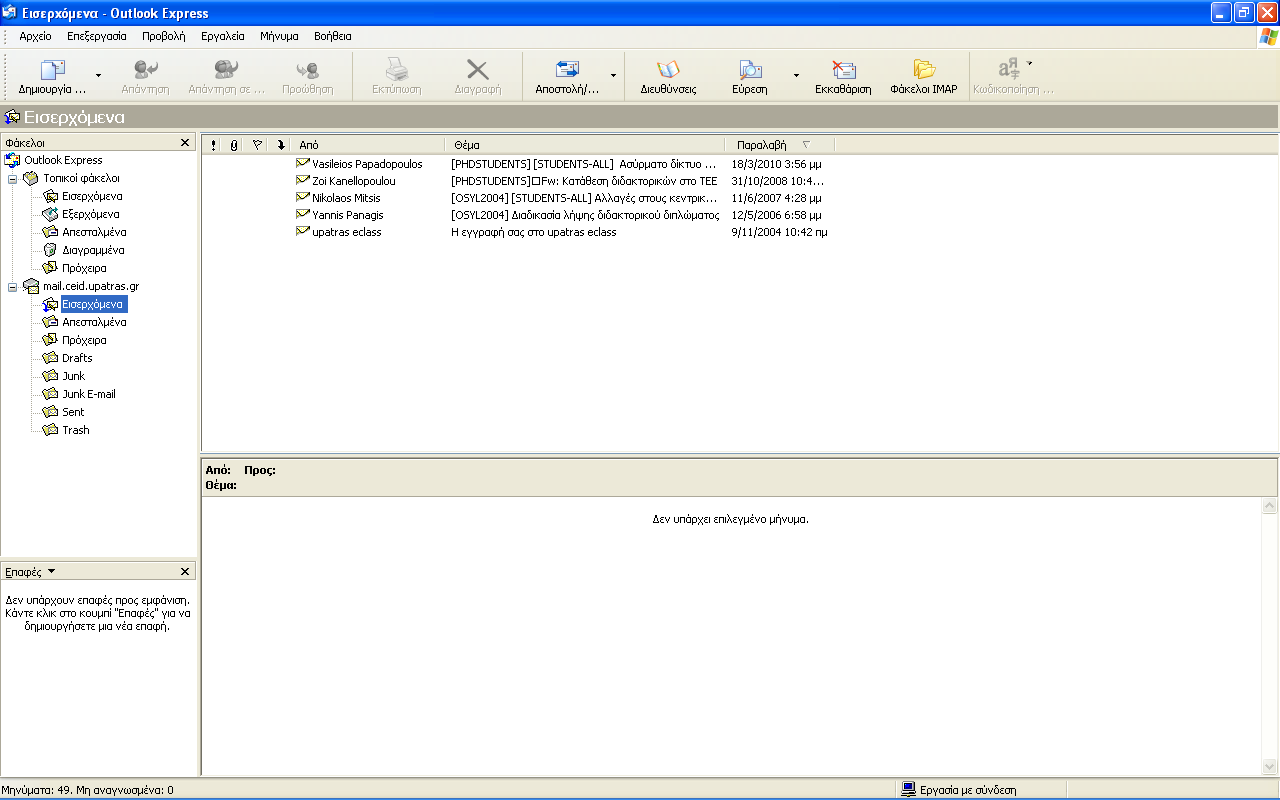1280x800 pixels.
Task: Click the Διαγραφή delete toolbar icon
Action: [478, 70]
